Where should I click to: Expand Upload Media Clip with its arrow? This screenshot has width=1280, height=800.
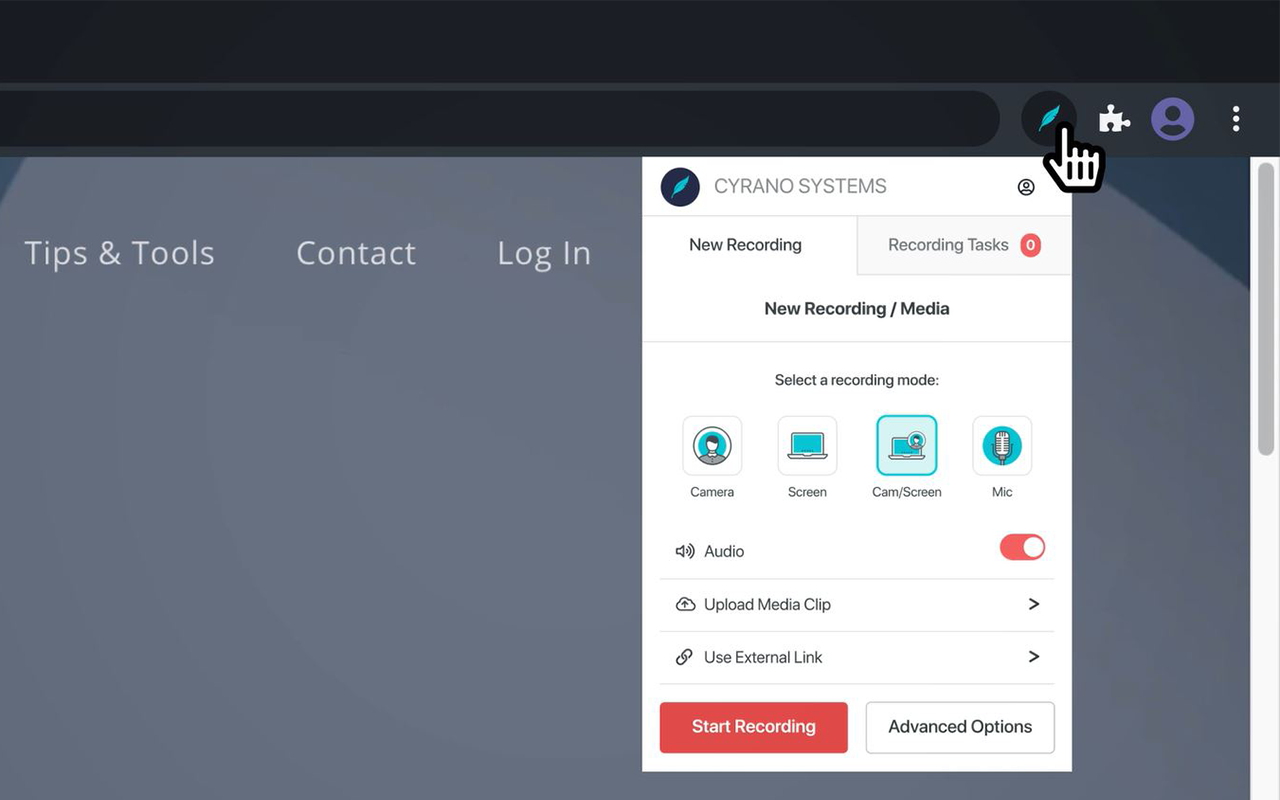tap(1034, 604)
